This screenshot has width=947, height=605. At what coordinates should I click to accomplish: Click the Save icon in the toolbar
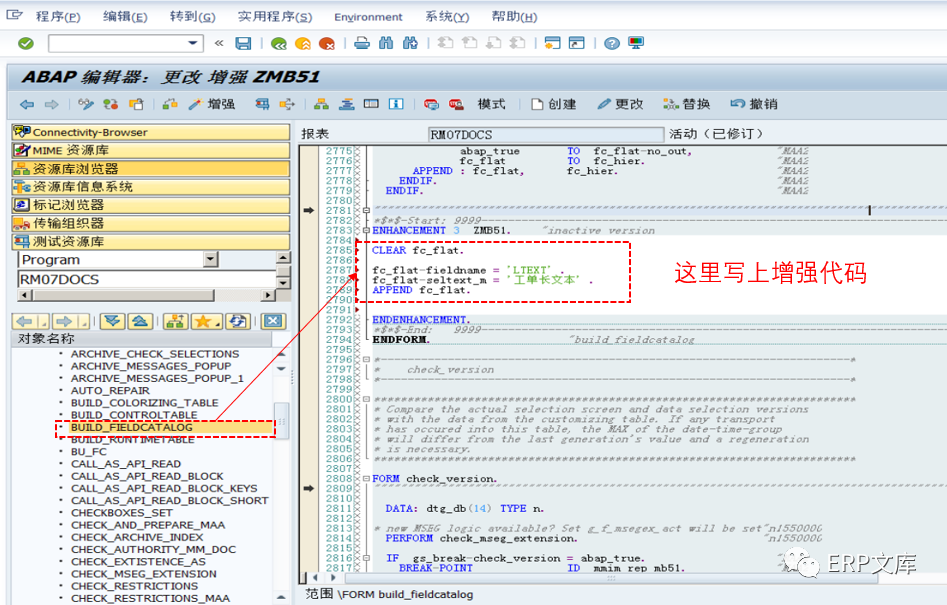(x=243, y=42)
